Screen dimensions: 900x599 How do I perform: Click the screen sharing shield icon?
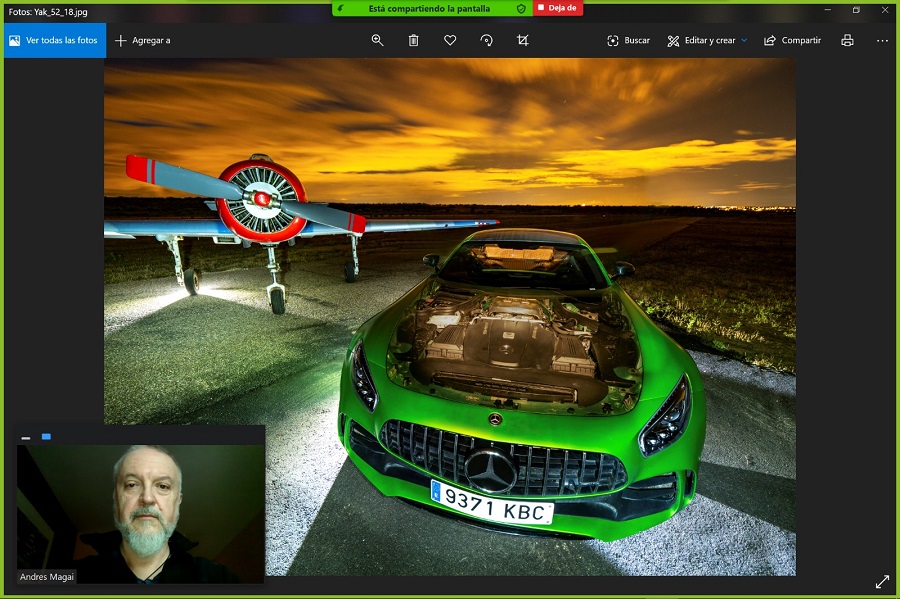[521, 9]
